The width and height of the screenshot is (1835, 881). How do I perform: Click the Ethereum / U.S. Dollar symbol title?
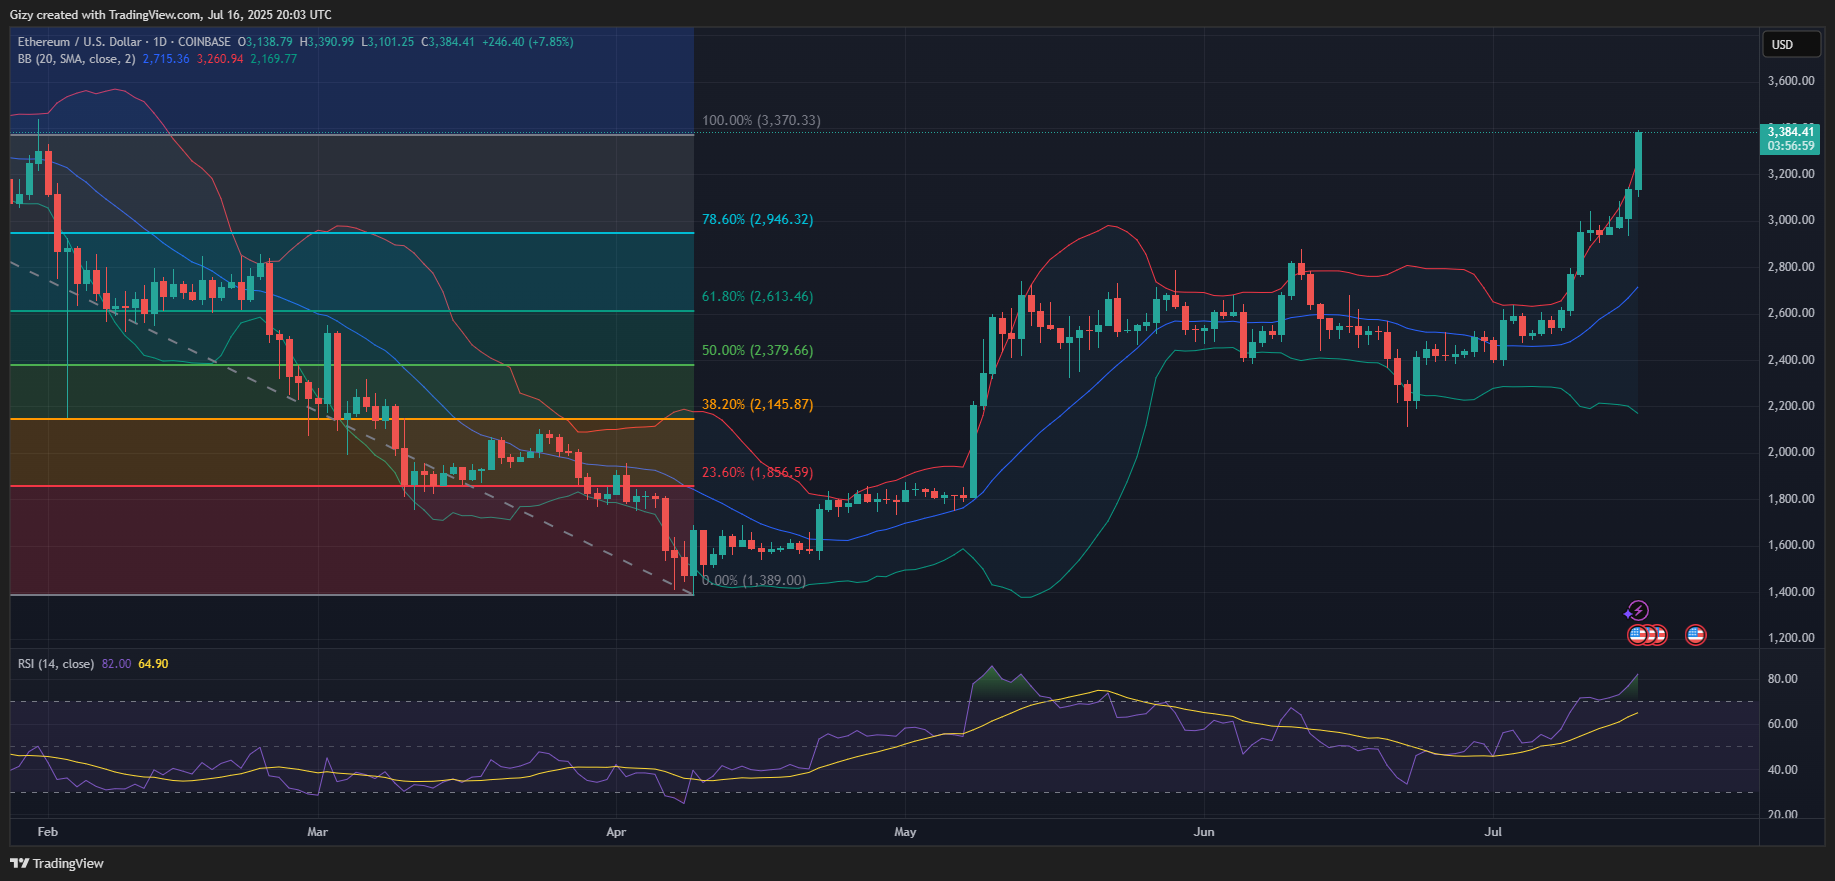(x=80, y=42)
